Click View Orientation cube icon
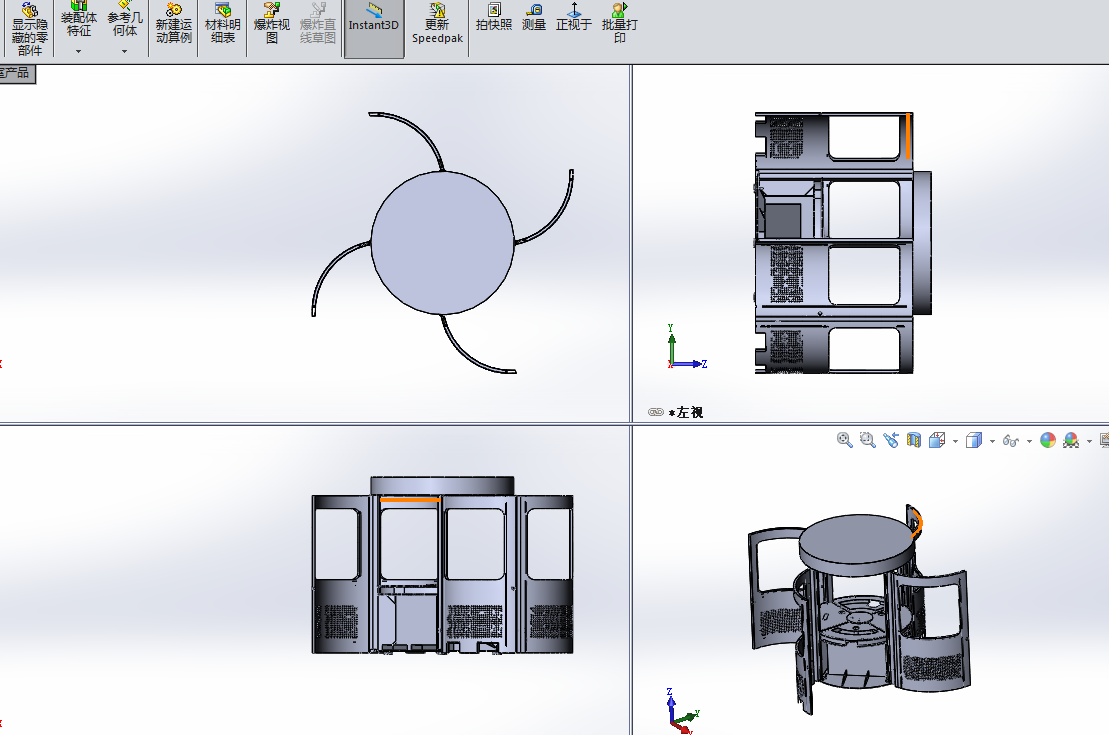The width and height of the screenshot is (1109, 735). click(937, 440)
